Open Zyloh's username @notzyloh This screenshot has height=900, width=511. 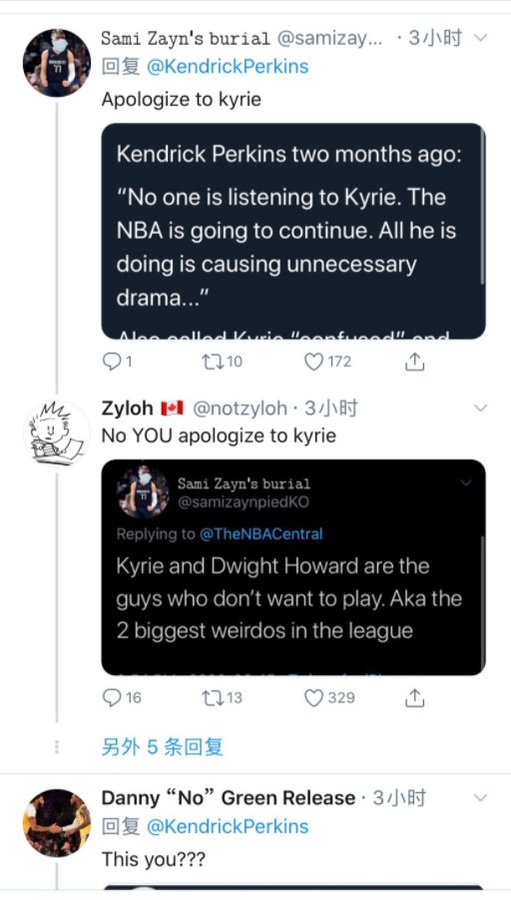click(x=239, y=408)
